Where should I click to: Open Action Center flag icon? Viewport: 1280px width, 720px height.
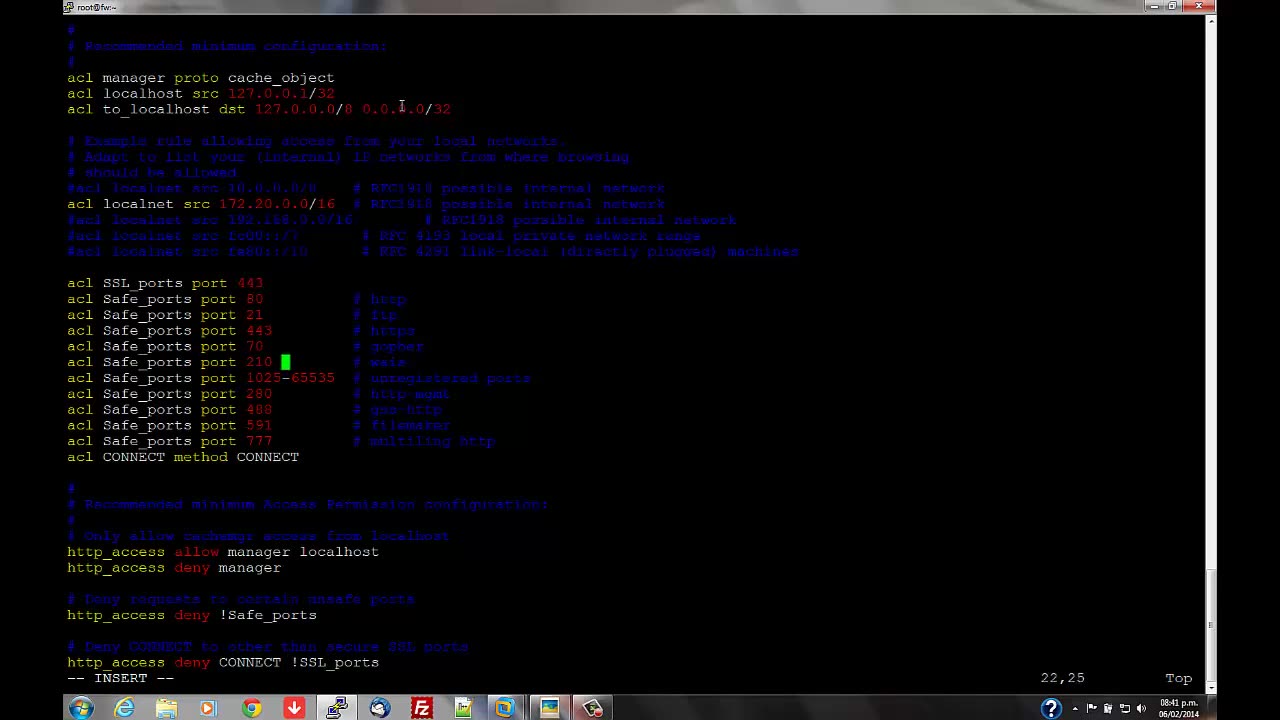tap(1092, 708)
